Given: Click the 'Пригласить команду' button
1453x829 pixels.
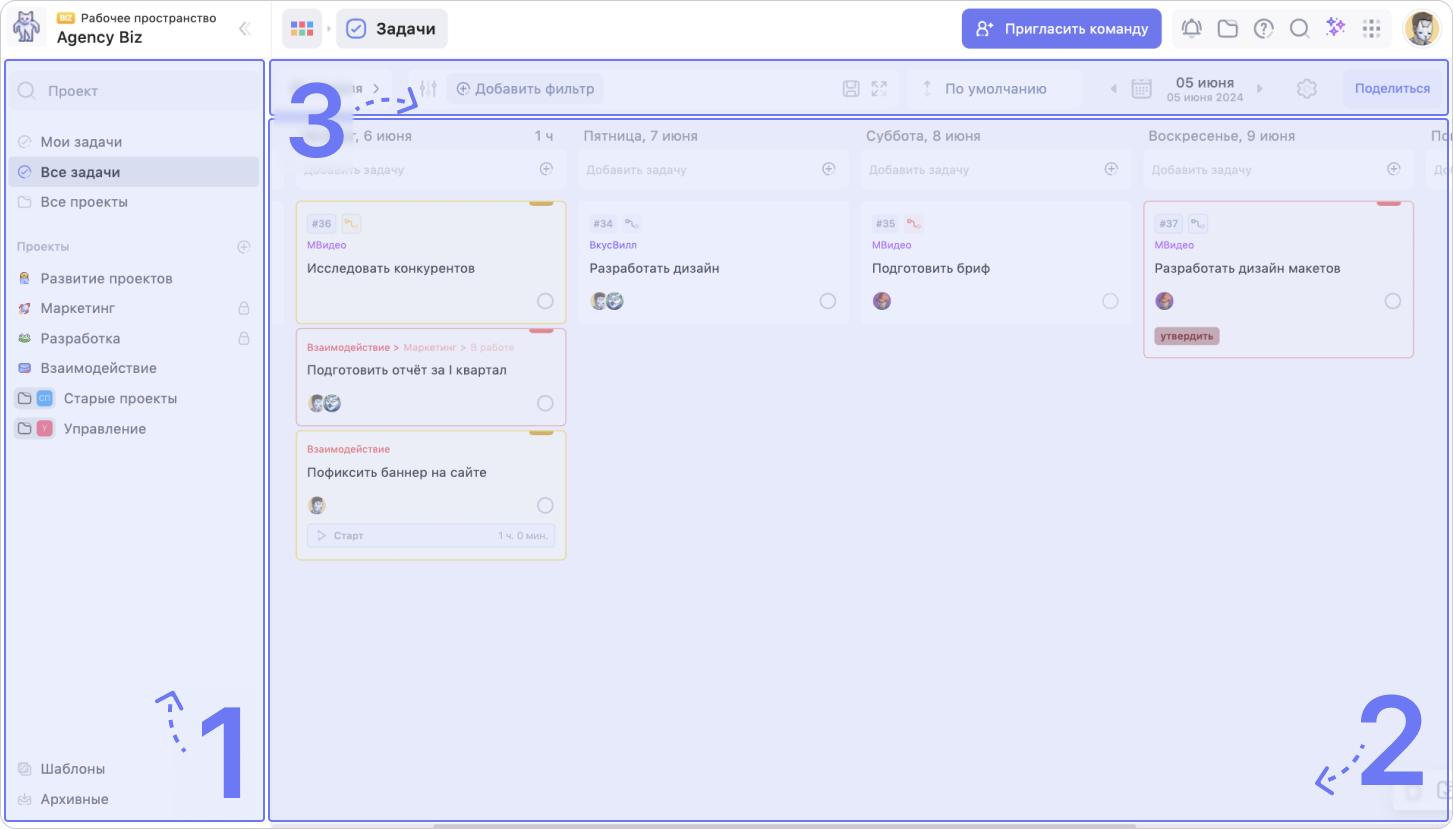Looking at the screenshot, I should (x=1061, y=29).
